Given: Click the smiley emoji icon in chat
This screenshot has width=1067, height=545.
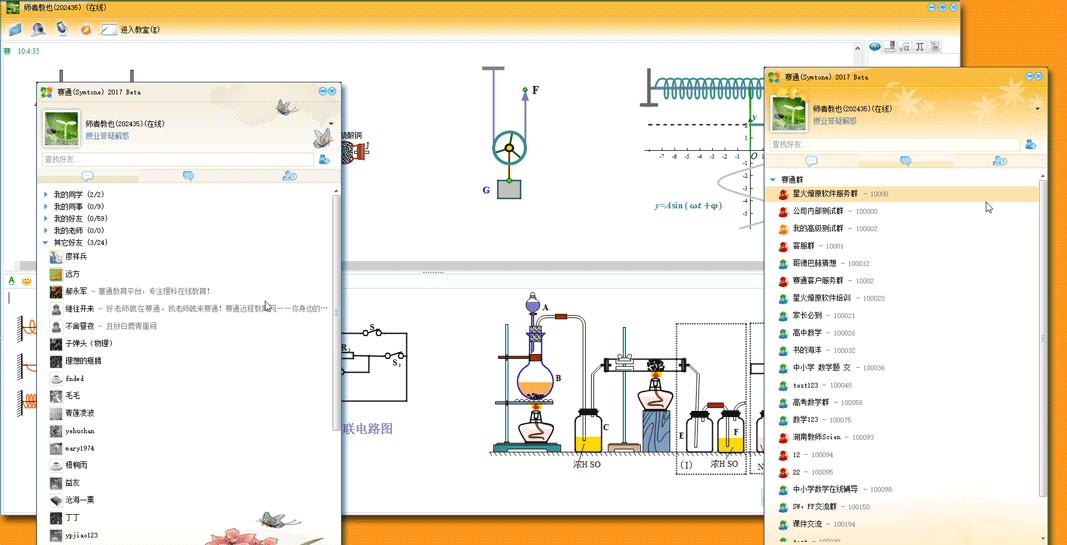Looking at the screenshot, I should [27, 281].
